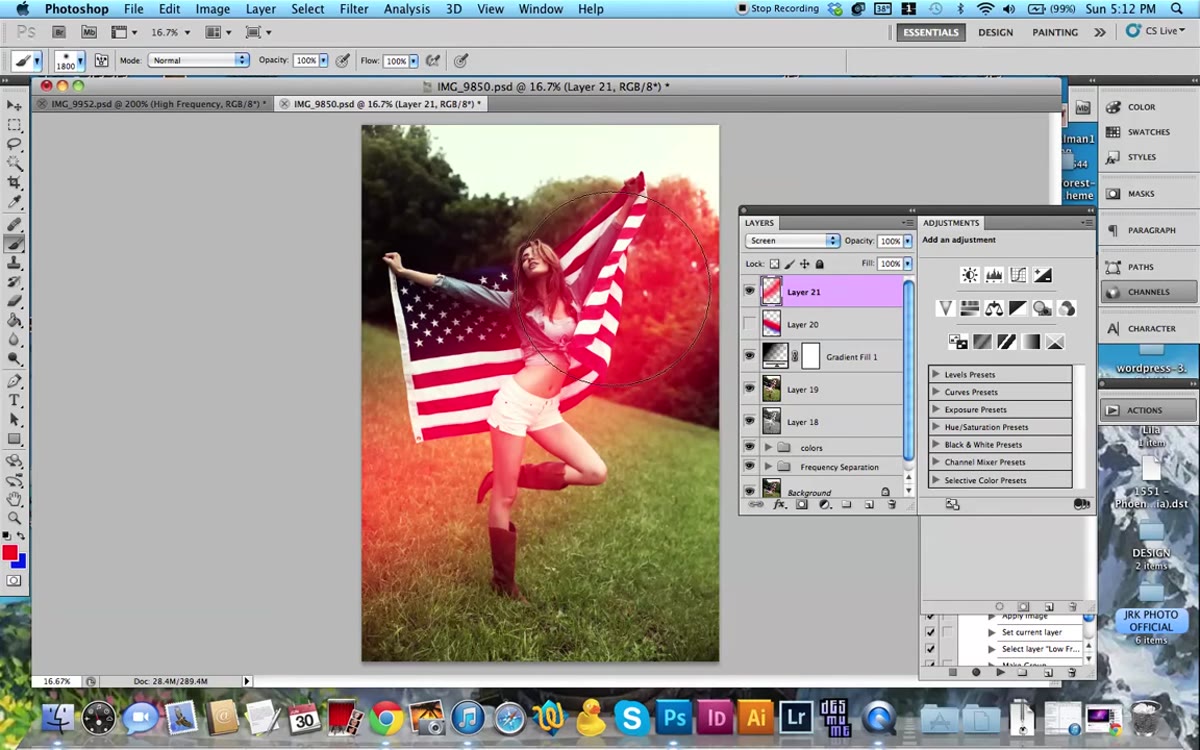Add a Curves adjustment
This screenshot has height=750, width=1200.
[x=1018, y=275]
